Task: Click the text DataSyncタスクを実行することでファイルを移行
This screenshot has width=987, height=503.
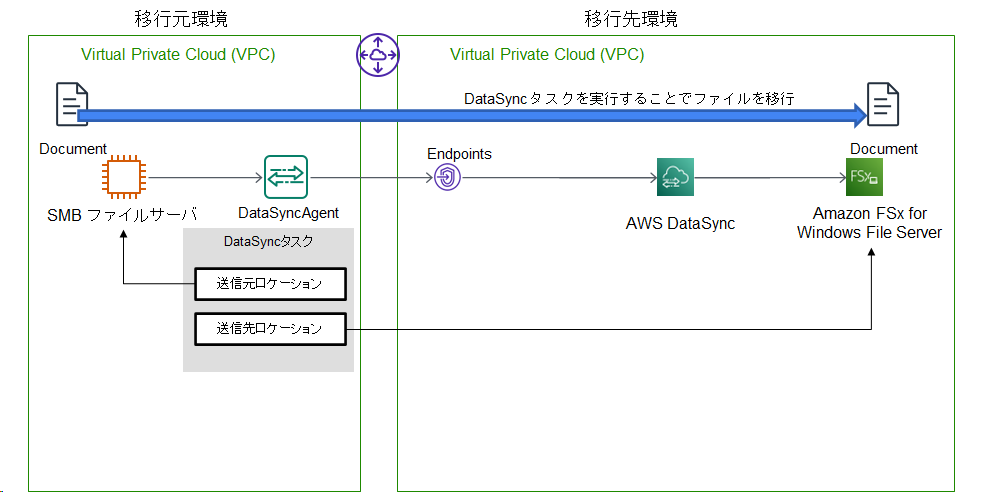Action: coord(629,99)
